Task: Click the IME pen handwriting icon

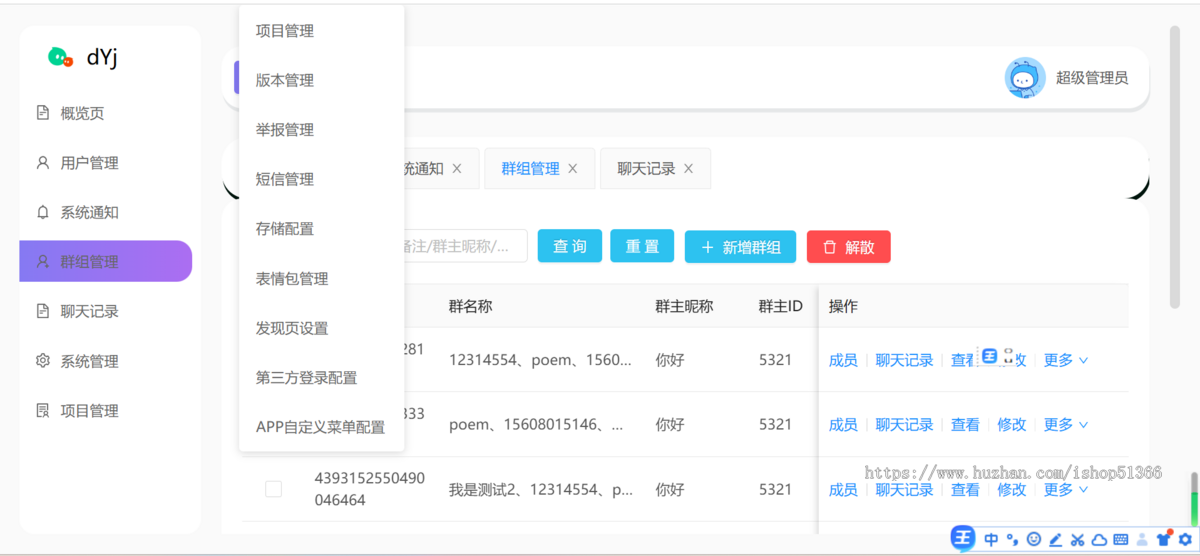Action: (x=1055, y=539)
